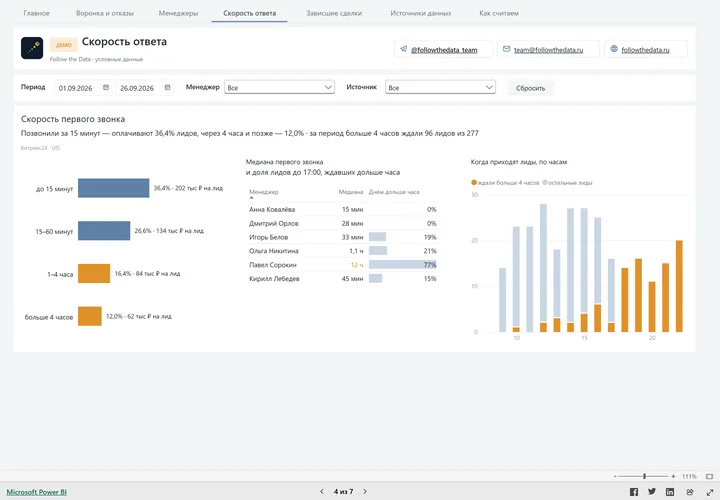Toggle legend item 'ждали больше 4 часов'
Viewport: 720px width, 500px height.
(x=505, y=183)
